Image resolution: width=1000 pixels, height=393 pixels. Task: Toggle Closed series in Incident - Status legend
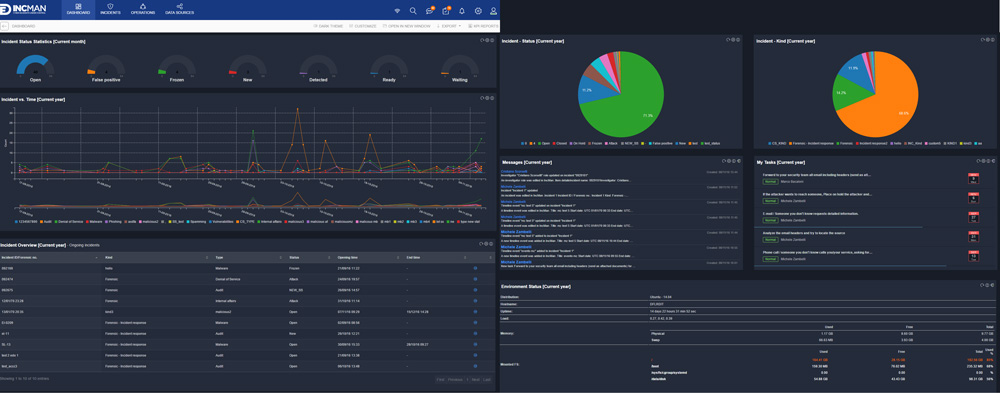click(561, 144)
